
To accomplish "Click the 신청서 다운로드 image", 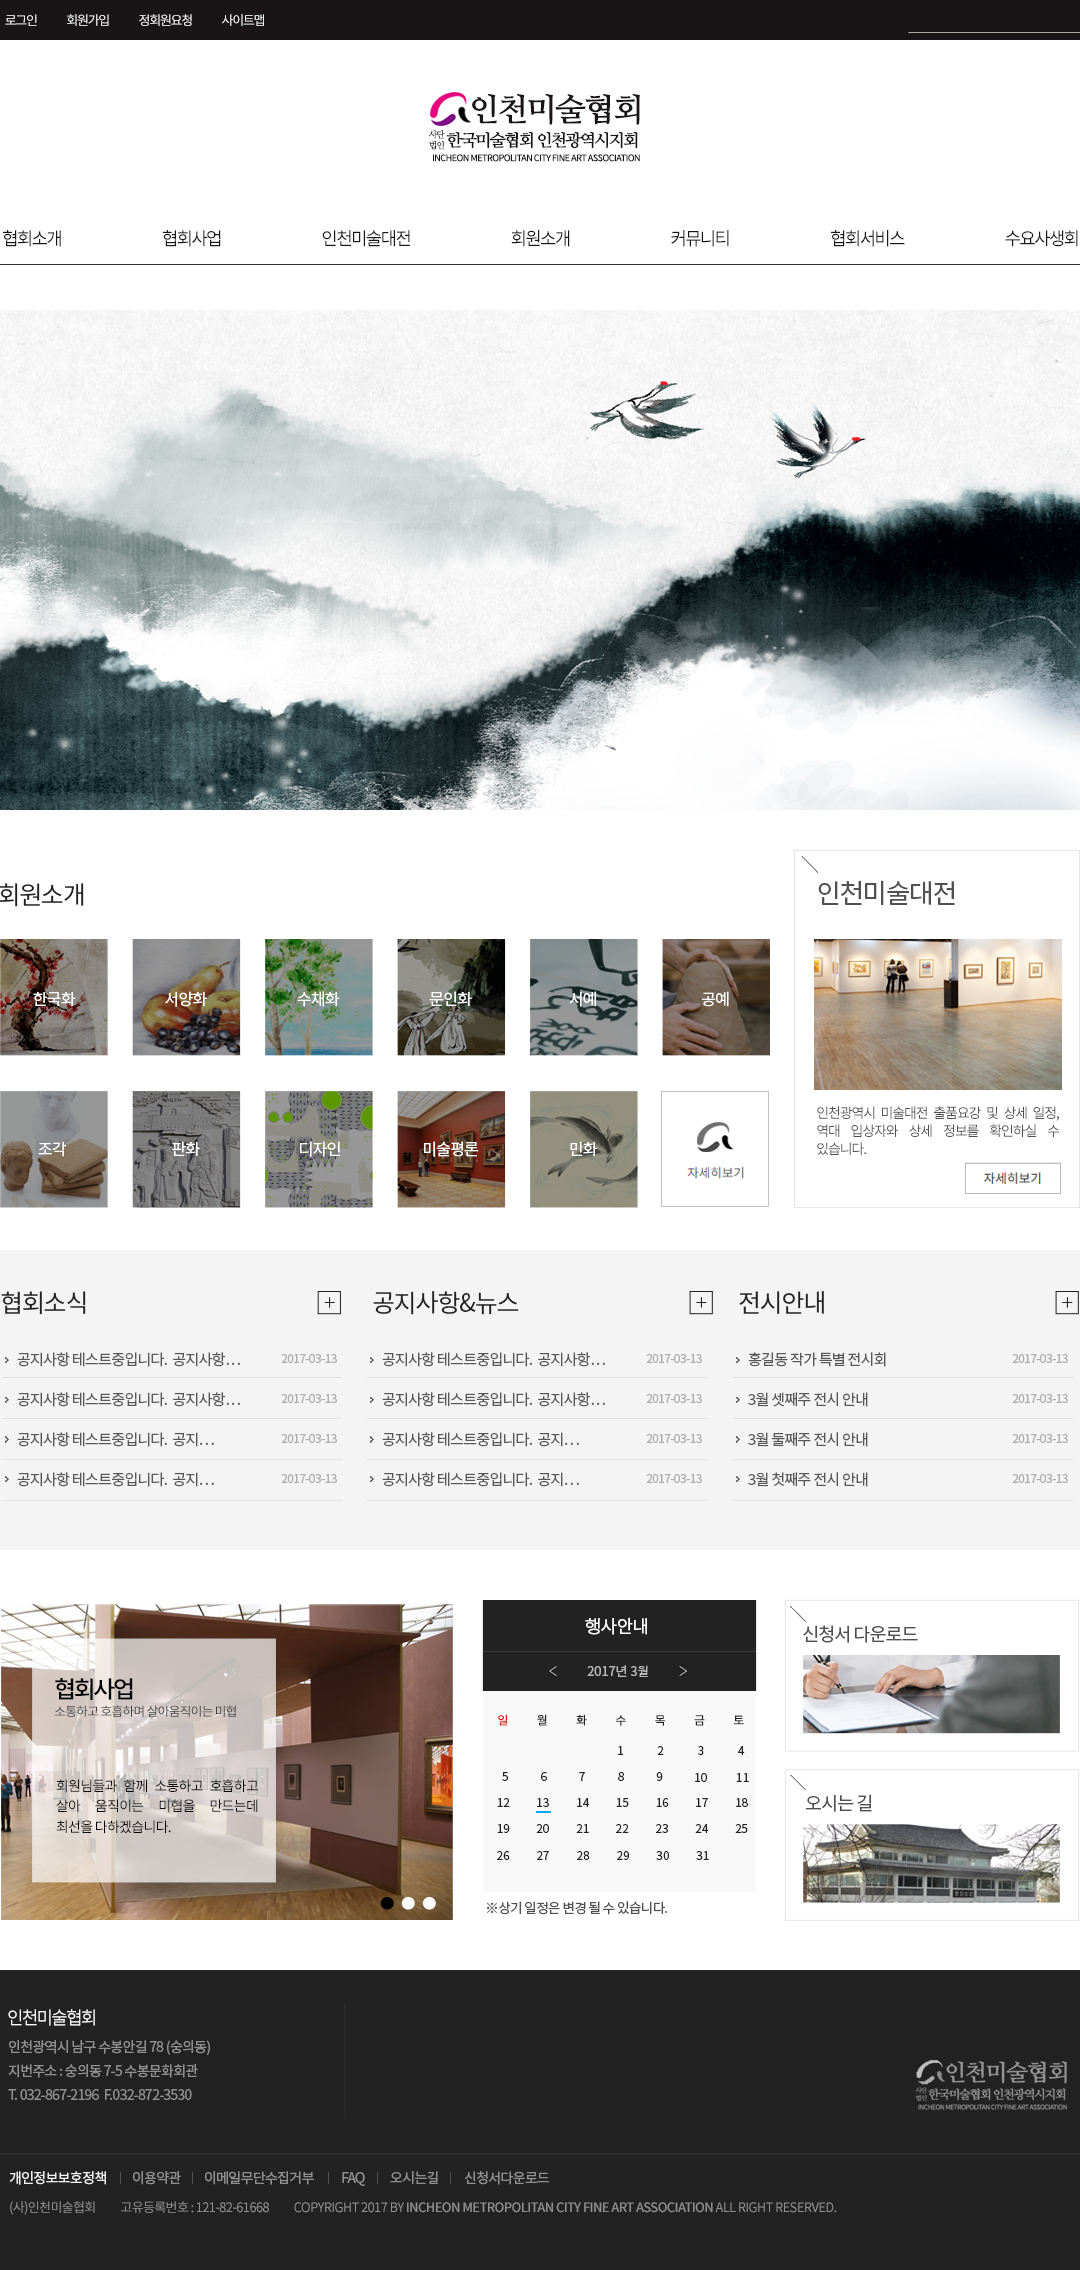I will coord(931,1694).
